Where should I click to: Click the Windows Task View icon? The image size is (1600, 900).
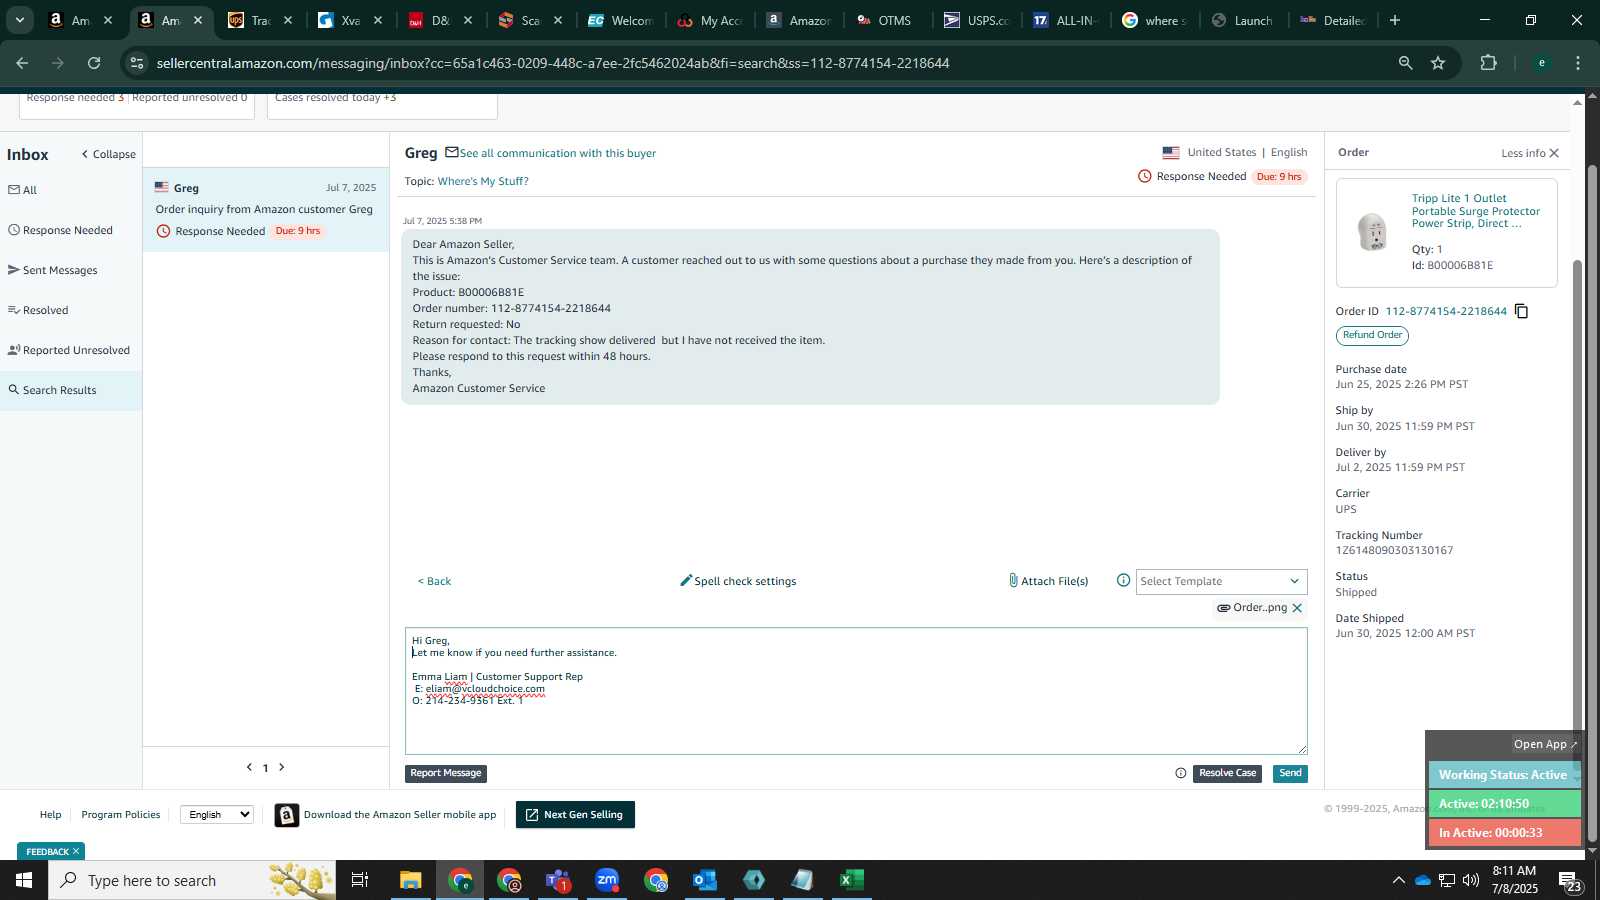click(x=360, y=880)
